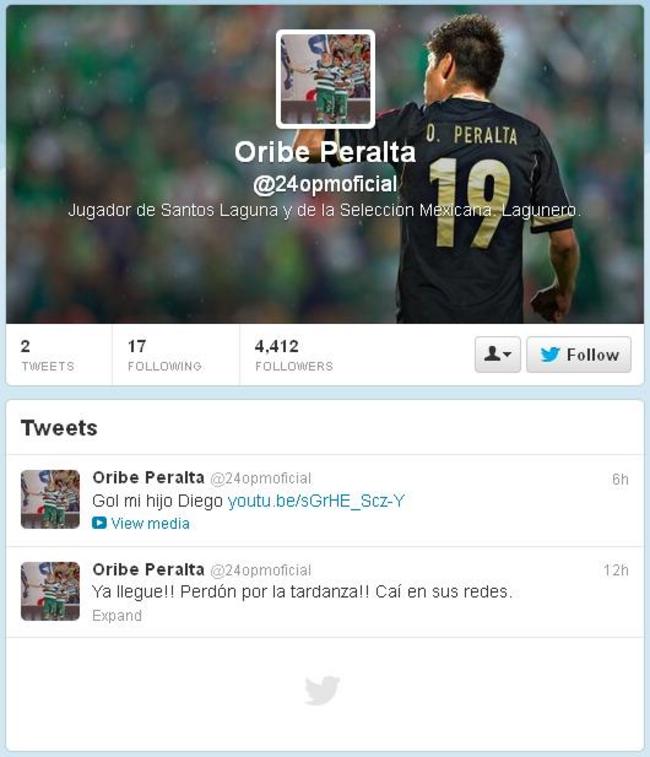Viewport: 650px width, 757px height.
Task: Click the @24opmoficial handle in profile header
Action: click(x=325, y=184)
